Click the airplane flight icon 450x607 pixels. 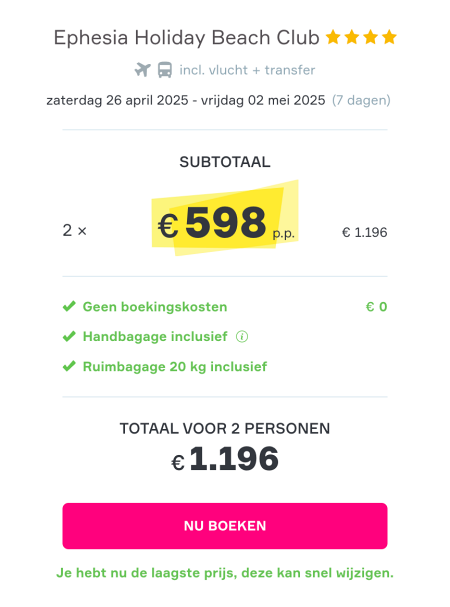click(x=143, y=70)
